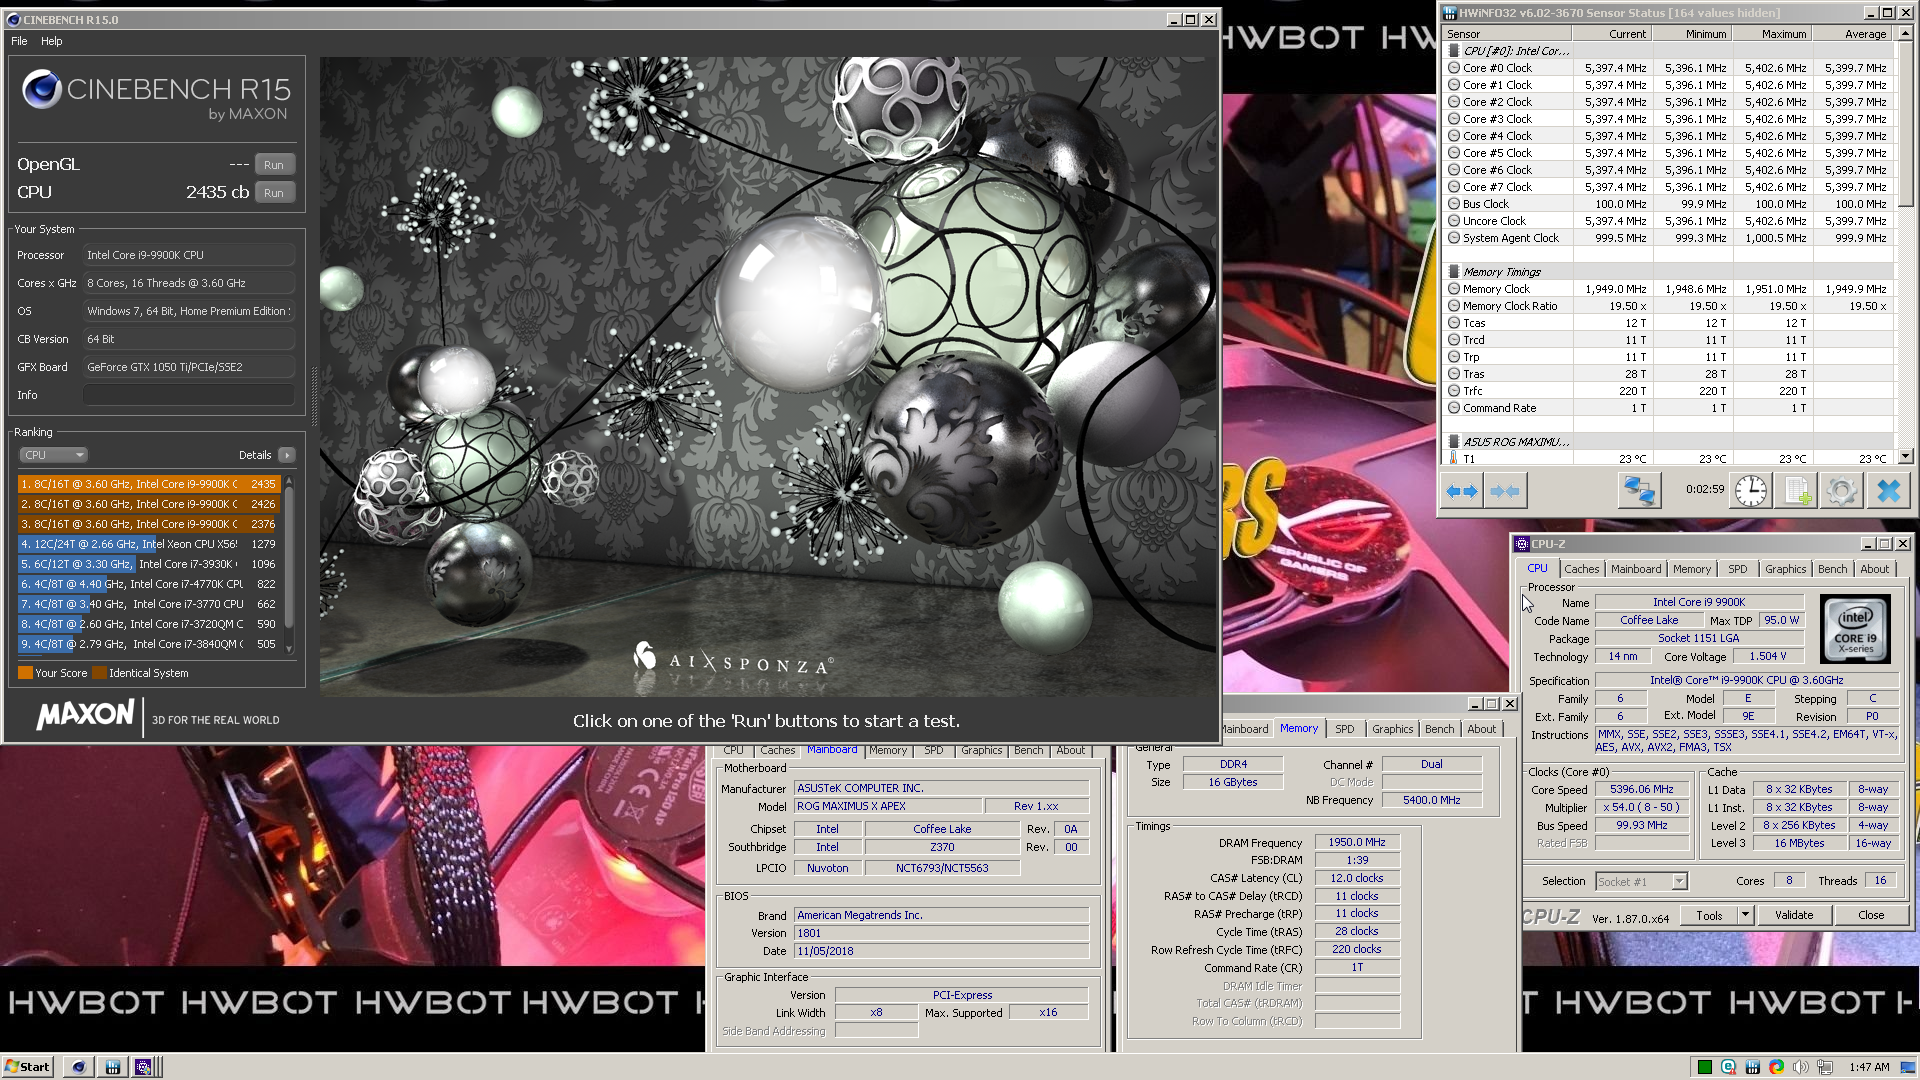Click the Cinebench Info text field
The width and height of the screenshot is (1920, 1080).
[x=189, y=395]
